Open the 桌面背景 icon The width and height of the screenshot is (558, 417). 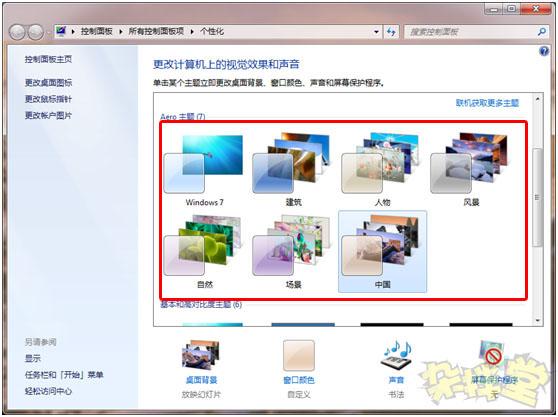[x=201, y=355]
